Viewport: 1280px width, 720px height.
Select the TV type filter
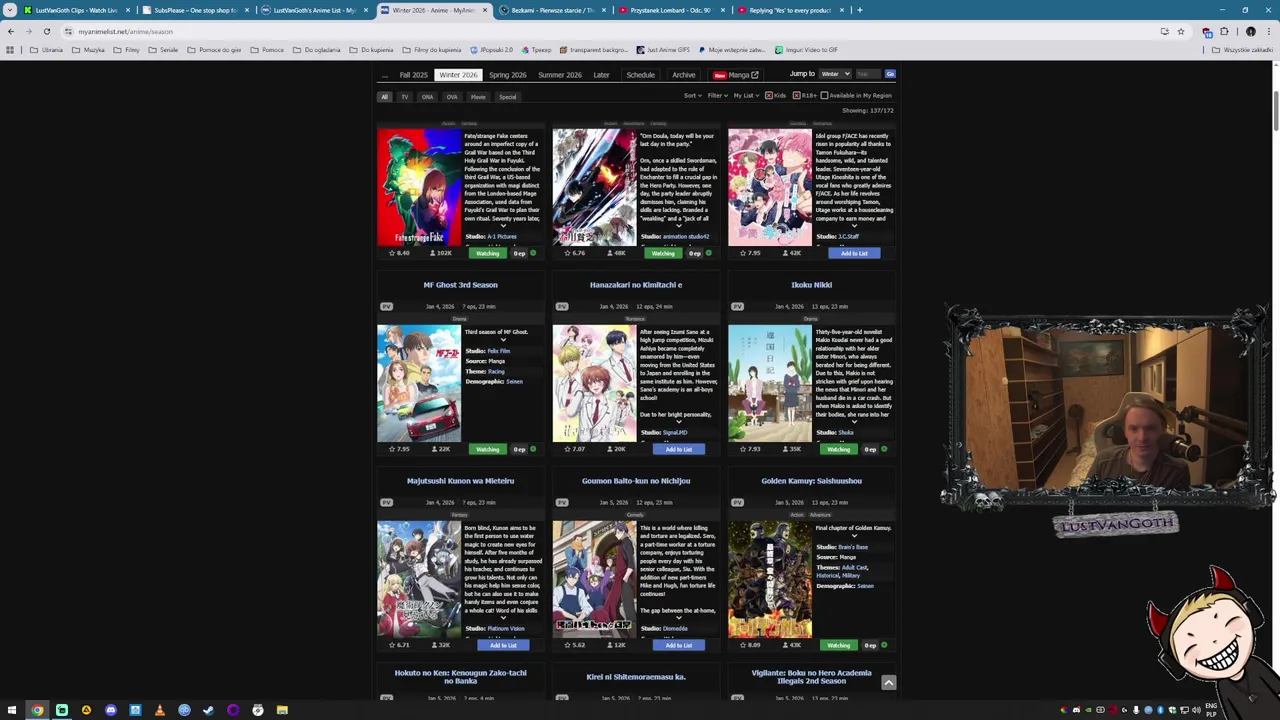tap(405, 97)
